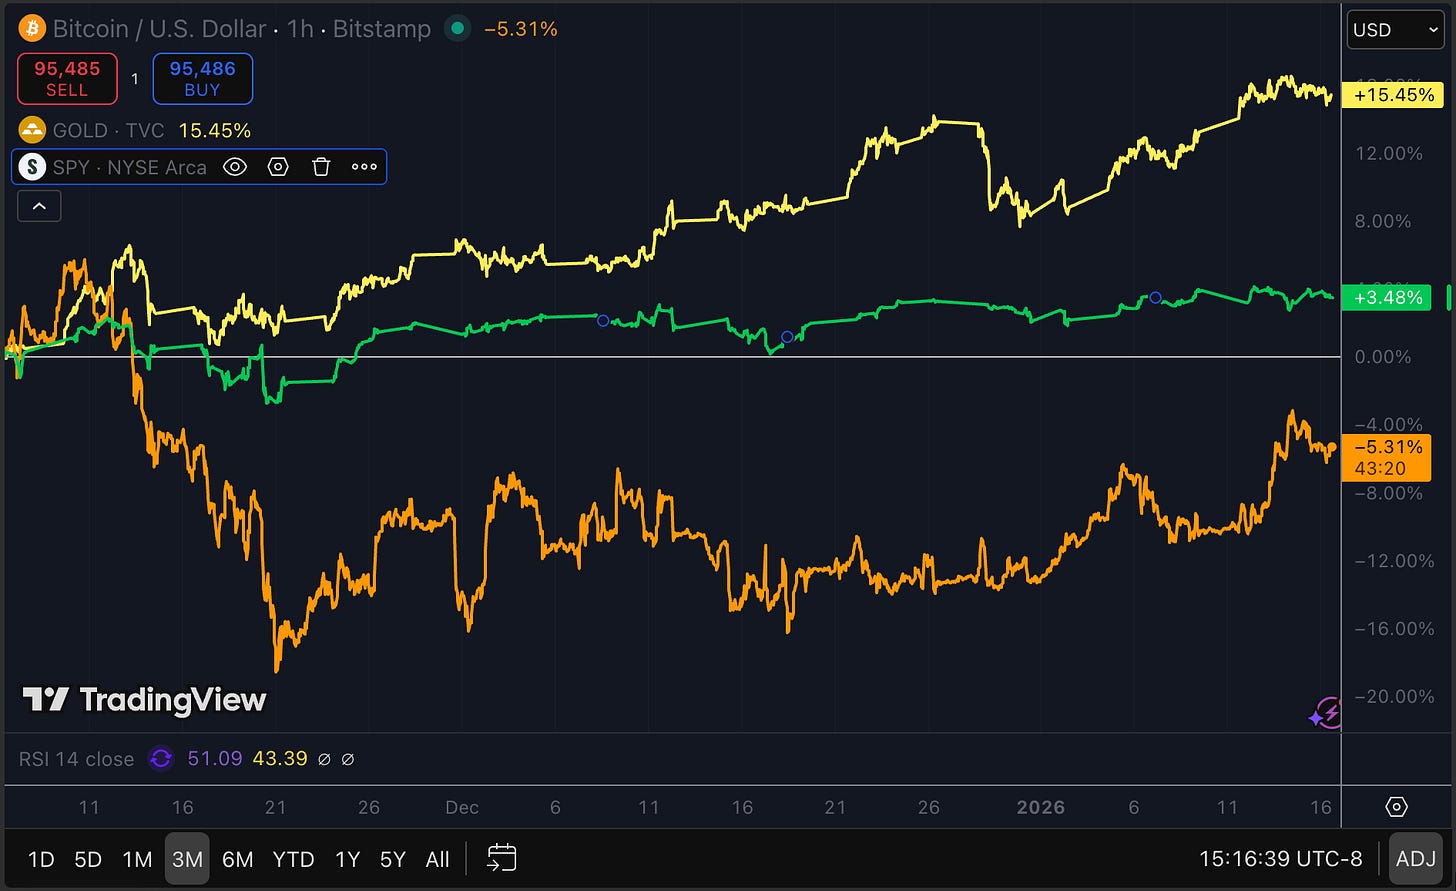The image size is (1456, 891).
Task: Click the GOLD symbol logo icon
Action: (32, 130)
